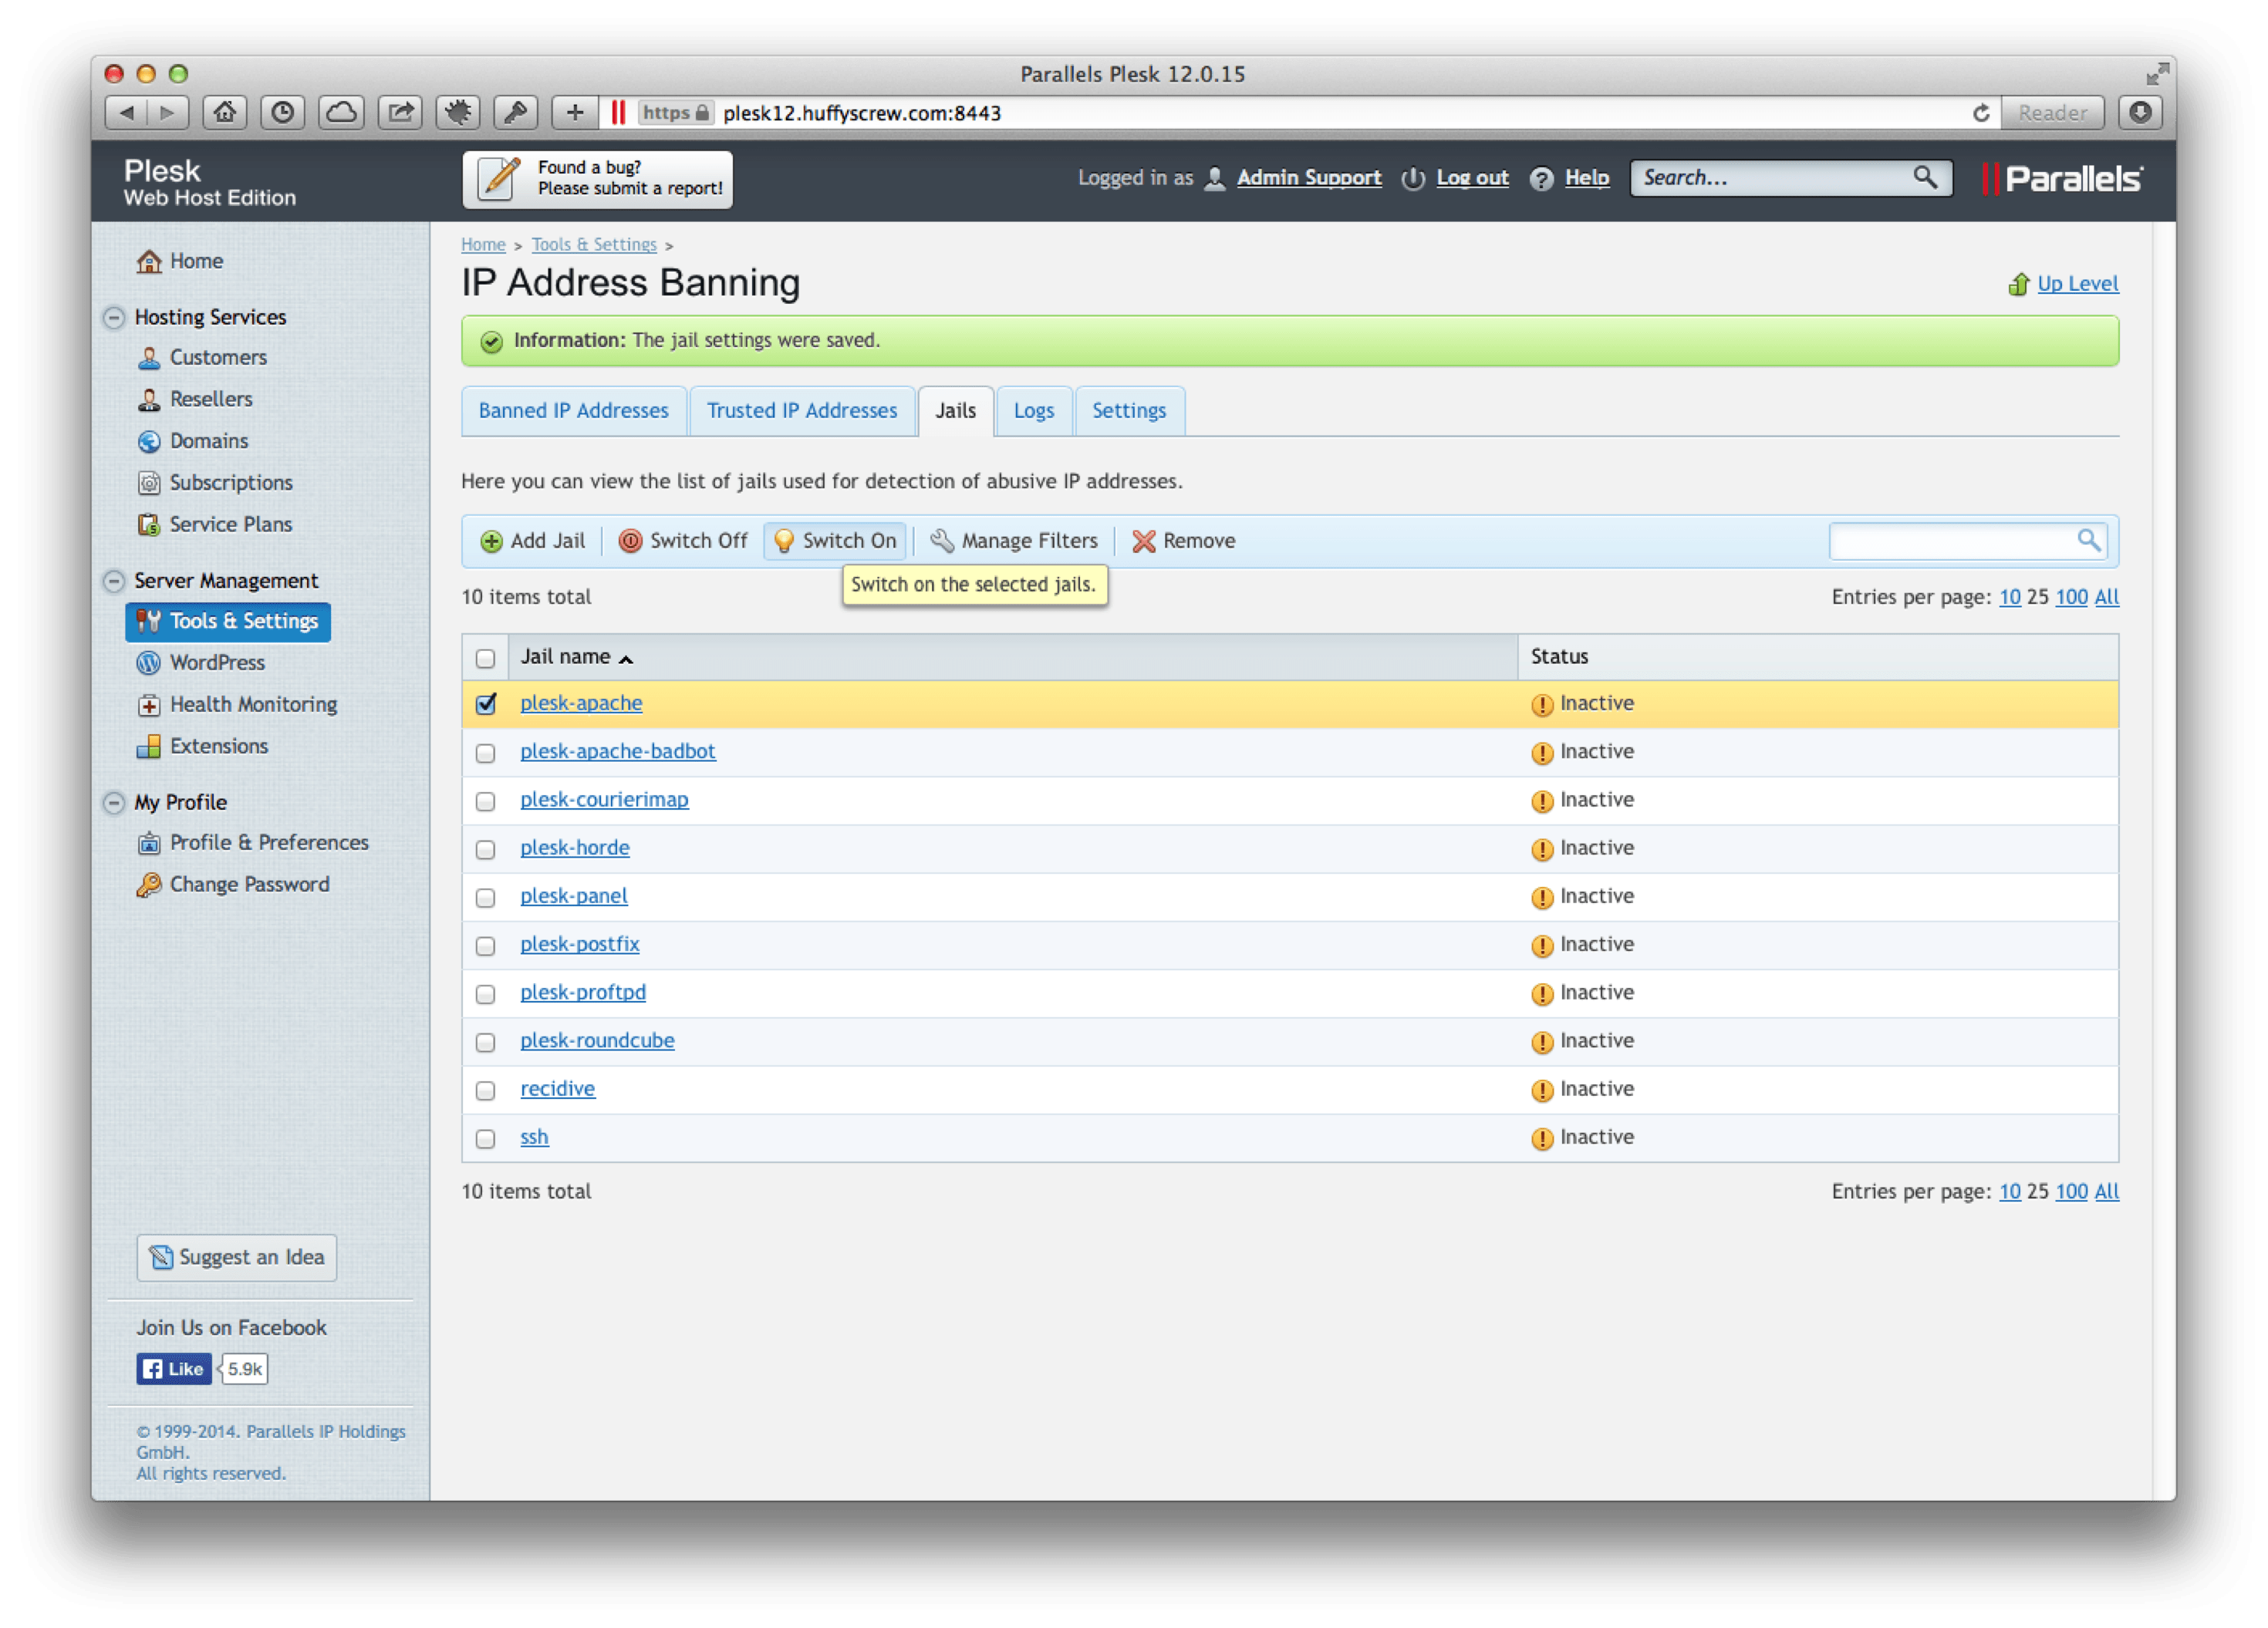Click the browser home icon
Screen dimensions: 2268x1628
[225, 113]
